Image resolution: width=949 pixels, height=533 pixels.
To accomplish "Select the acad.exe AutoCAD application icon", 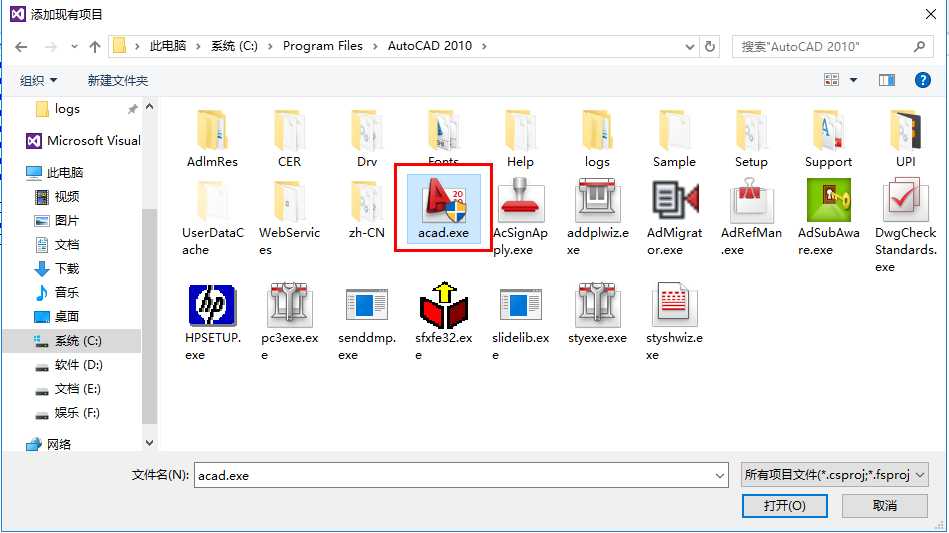I will point(444,200).
